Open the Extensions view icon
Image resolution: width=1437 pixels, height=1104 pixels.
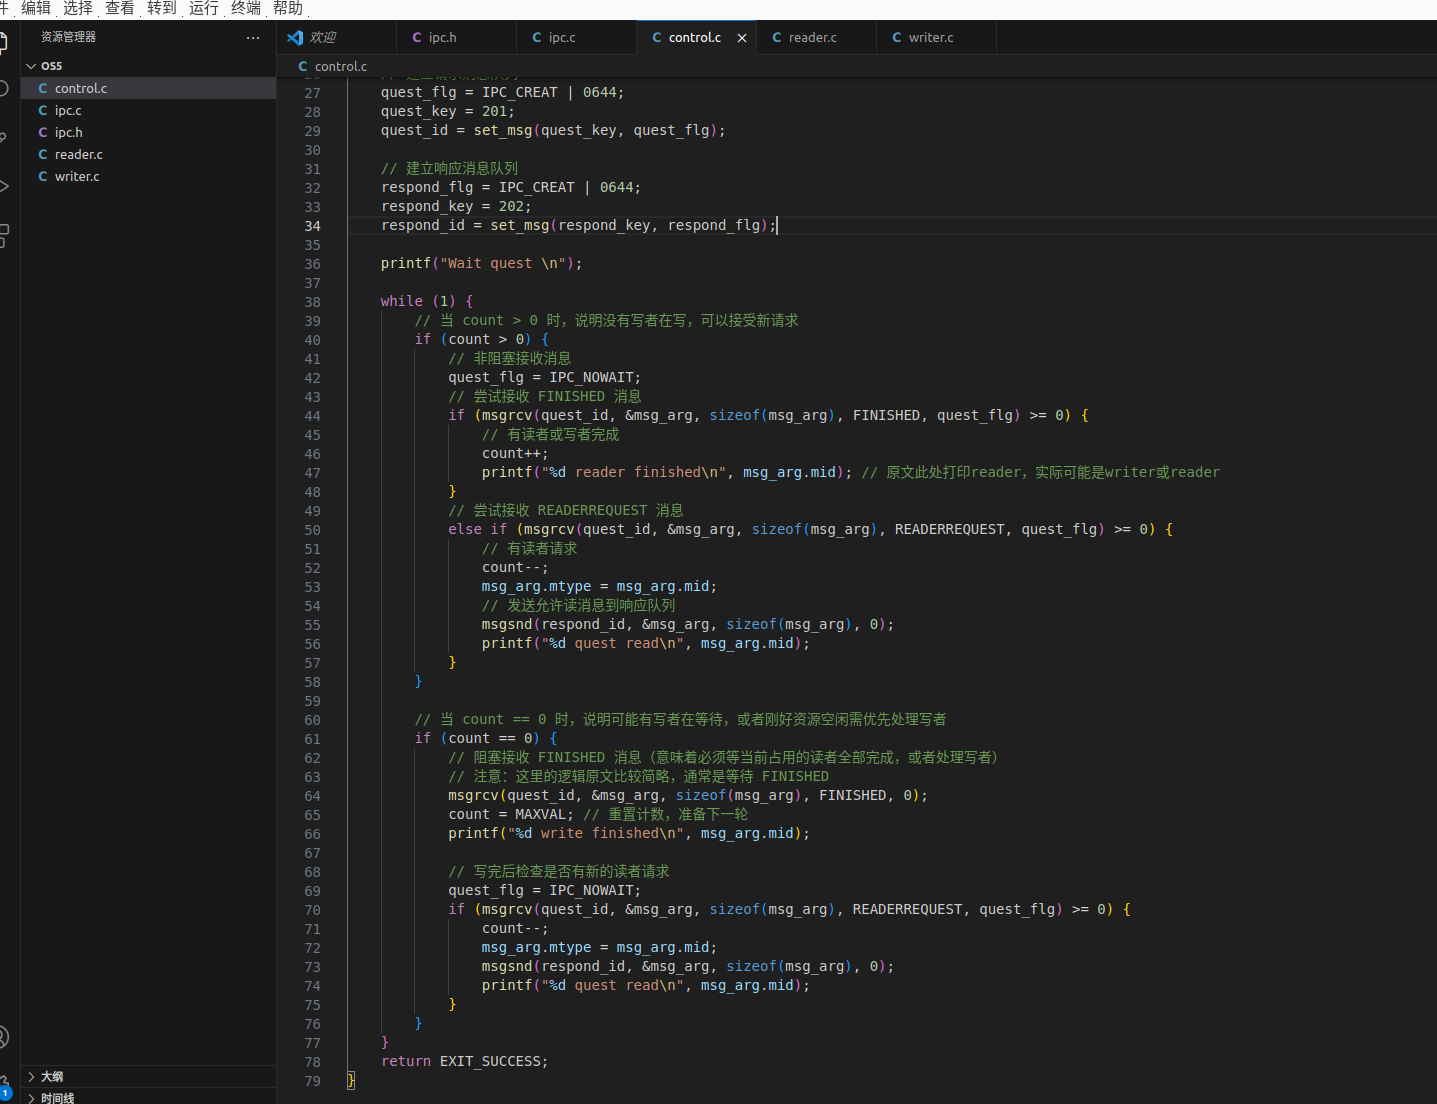pos(3,235)
